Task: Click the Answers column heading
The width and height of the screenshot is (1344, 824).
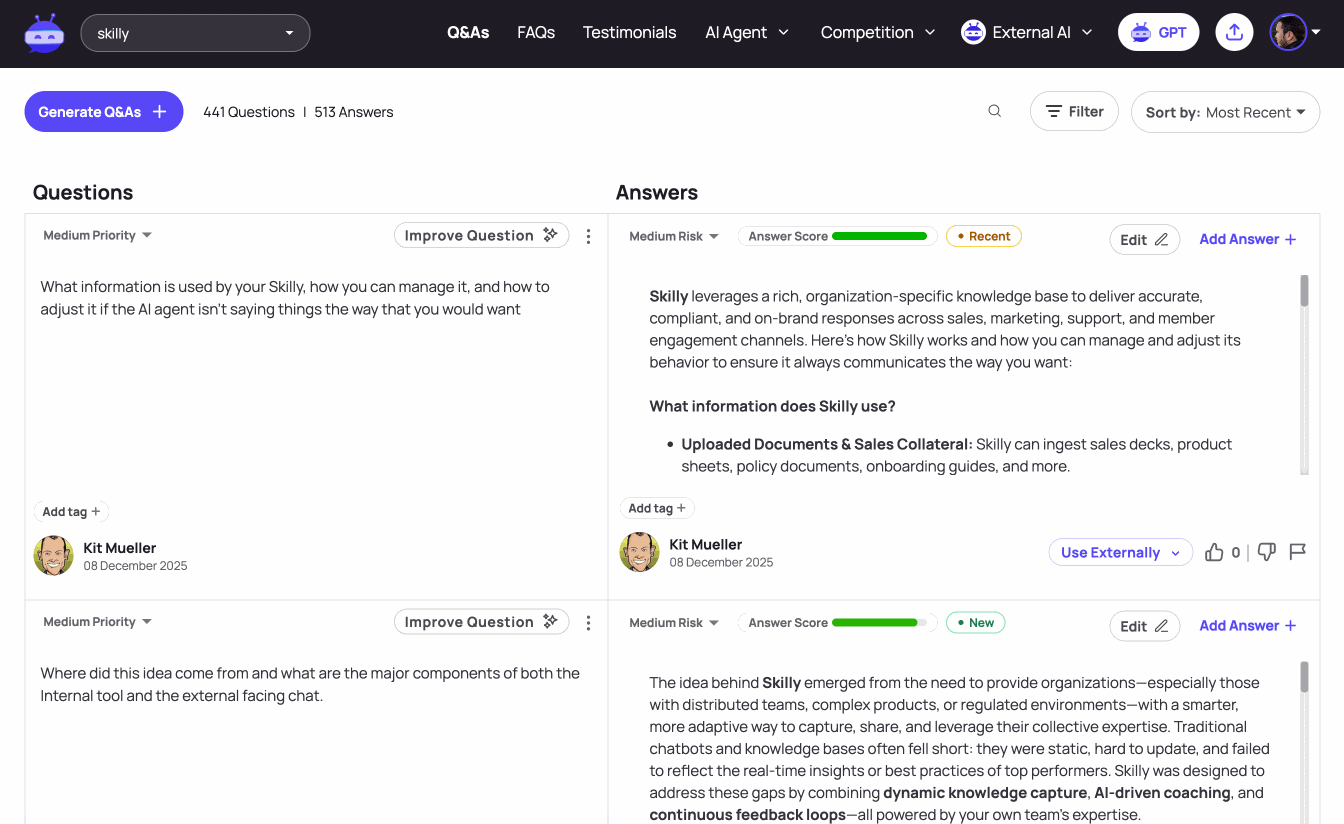Action: pyautogui.click(x=657, y=193)
